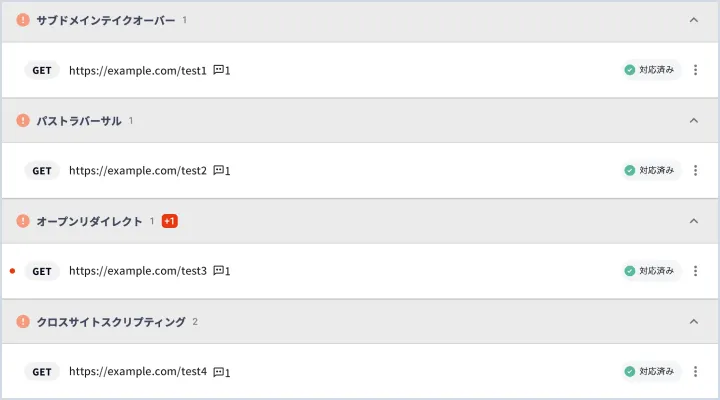Open the comment icon next to test4 URL
Screen dimensions: 720x400
[219, 371]
